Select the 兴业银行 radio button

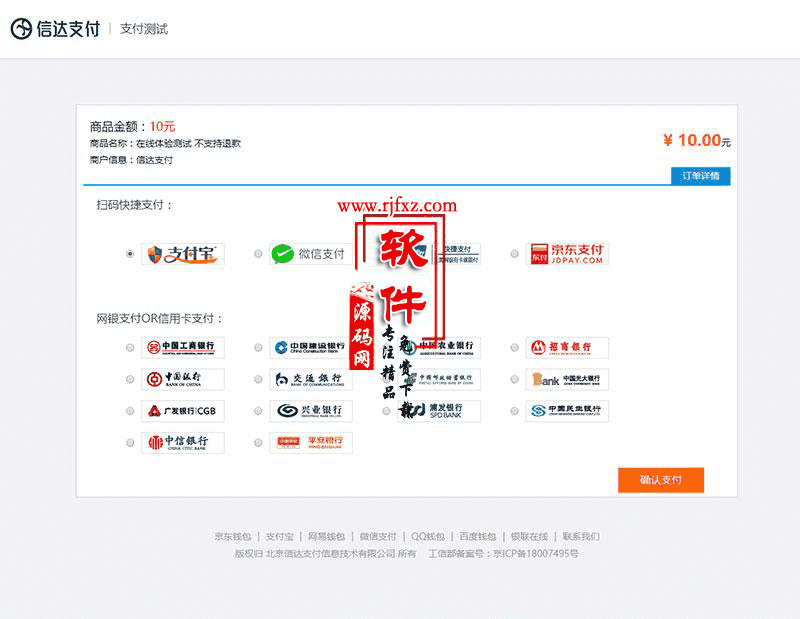258,411
